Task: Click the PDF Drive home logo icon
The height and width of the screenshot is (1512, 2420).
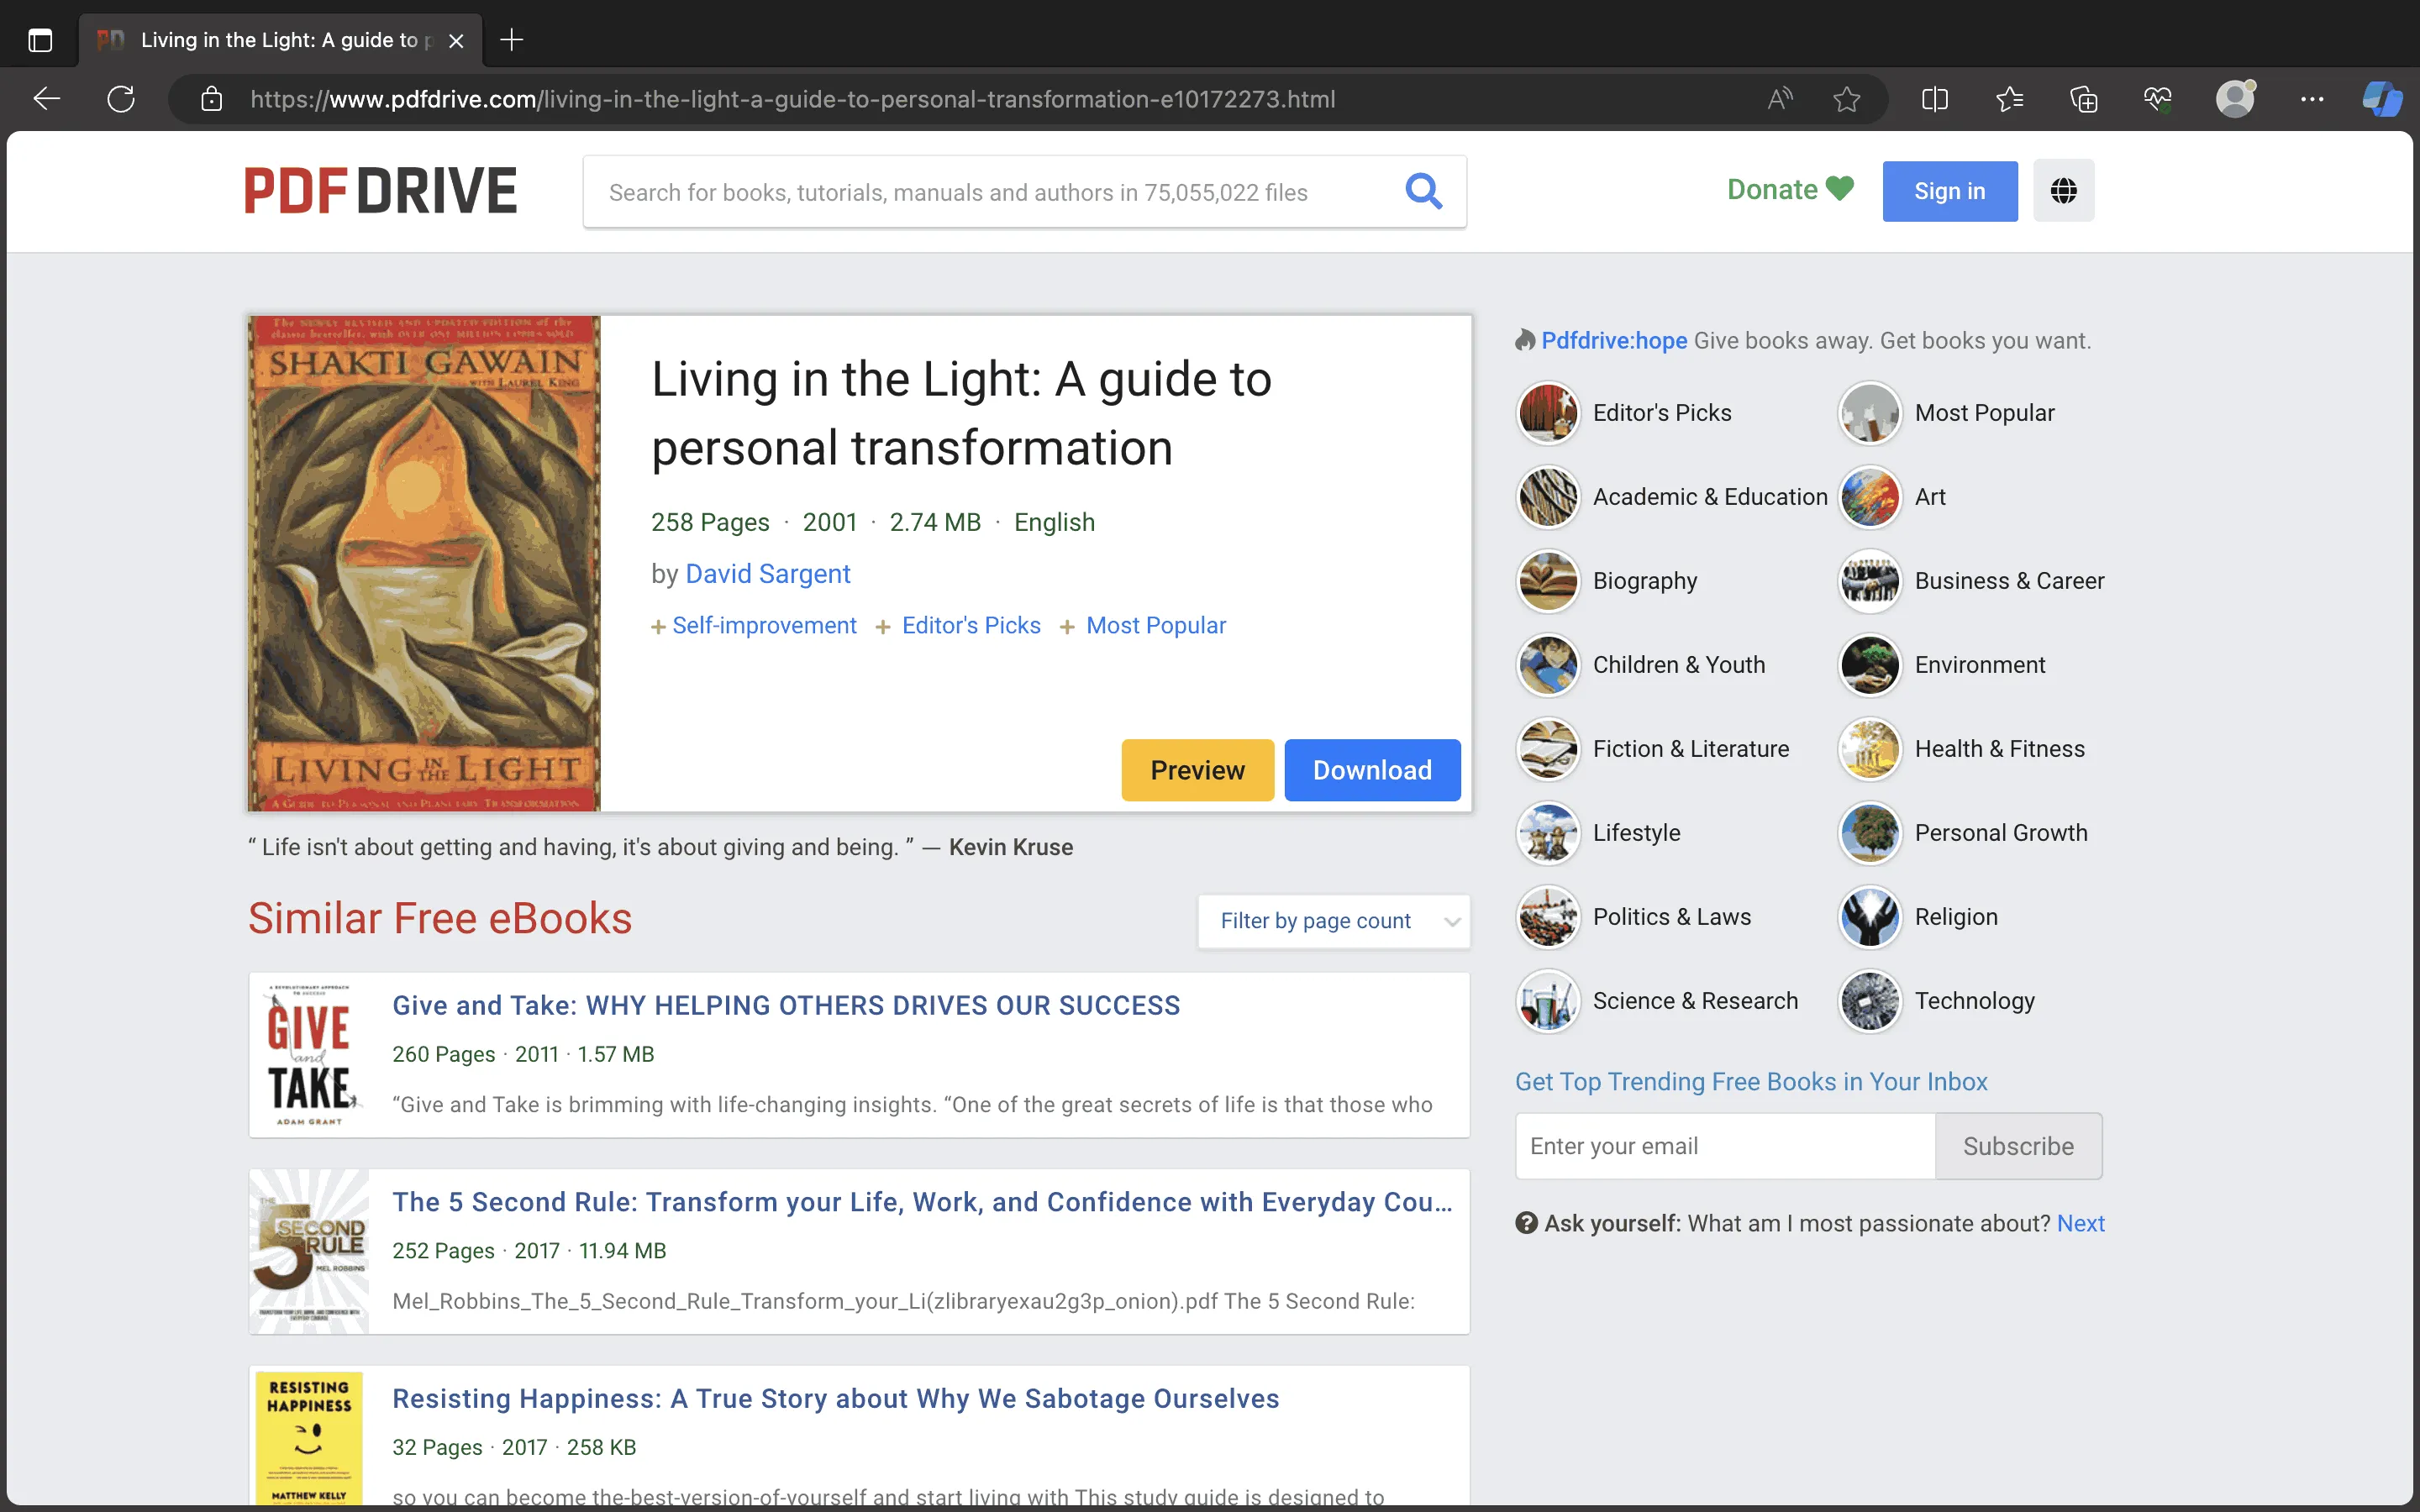Action: point(380,190)
